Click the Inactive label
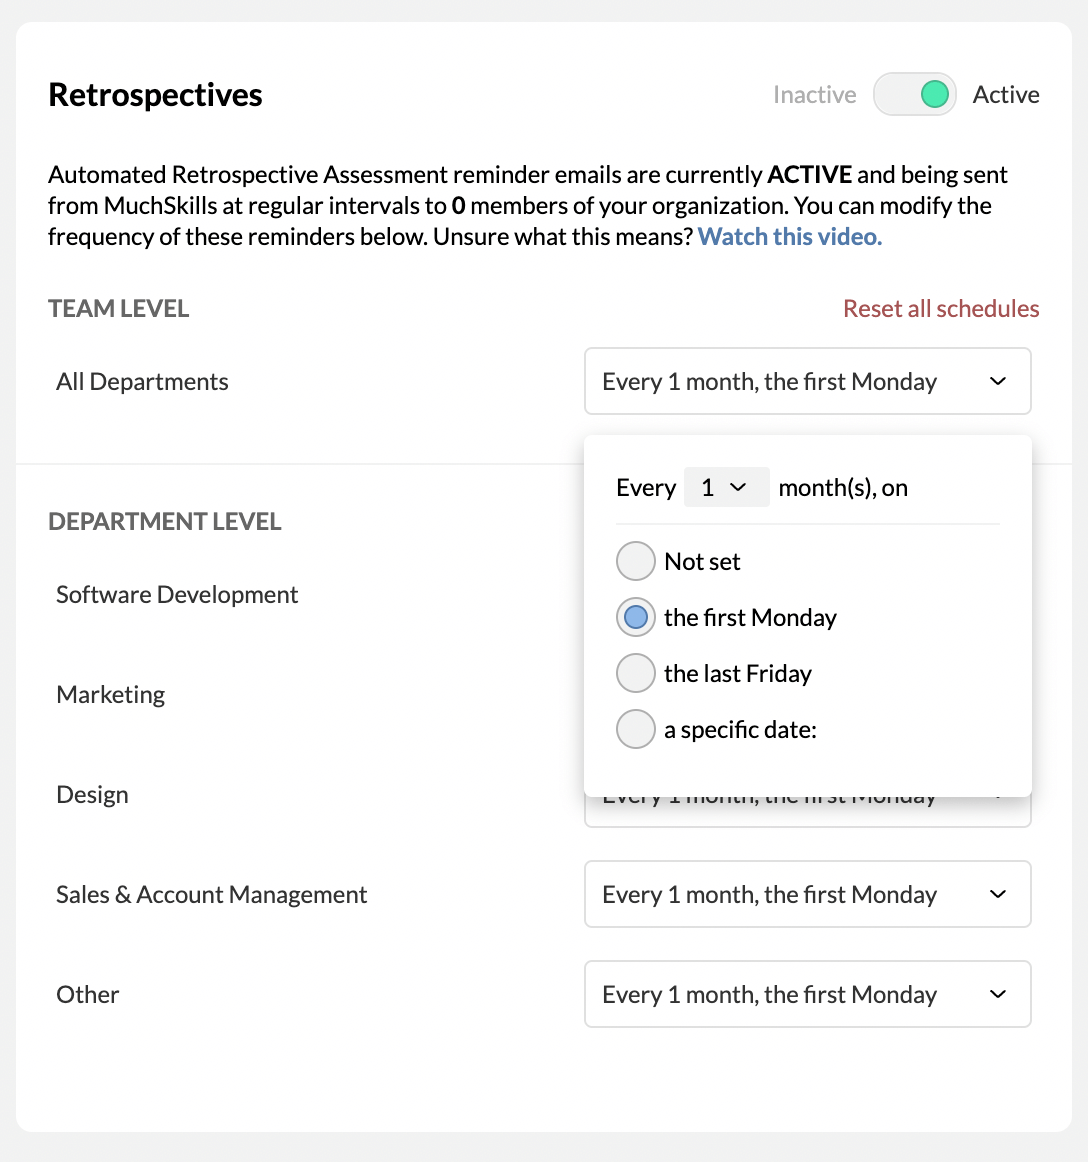The height and width of the screenshot is (1162, 1088). tap(814, 95)
